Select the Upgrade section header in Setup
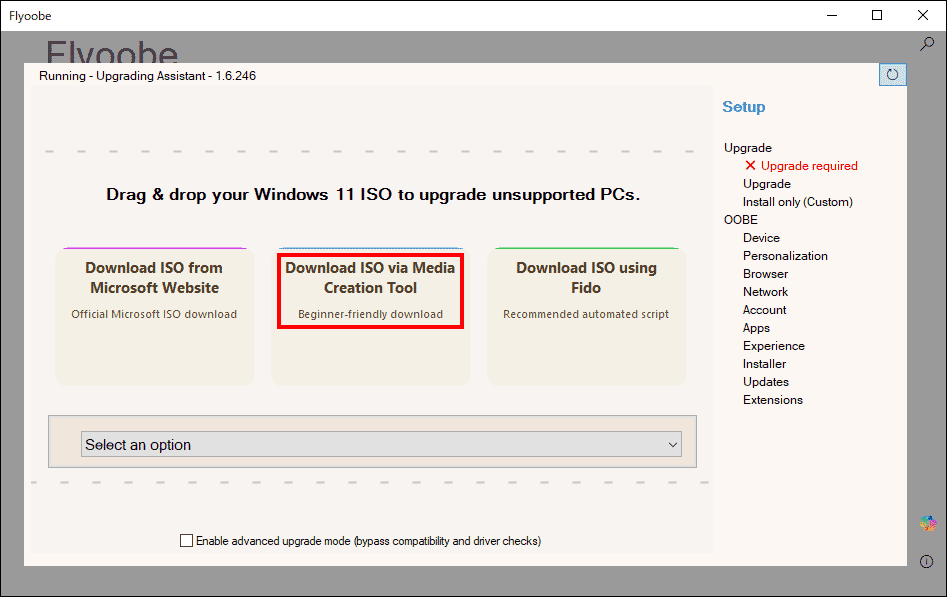 pyautogui.click(x=748, y=148)
